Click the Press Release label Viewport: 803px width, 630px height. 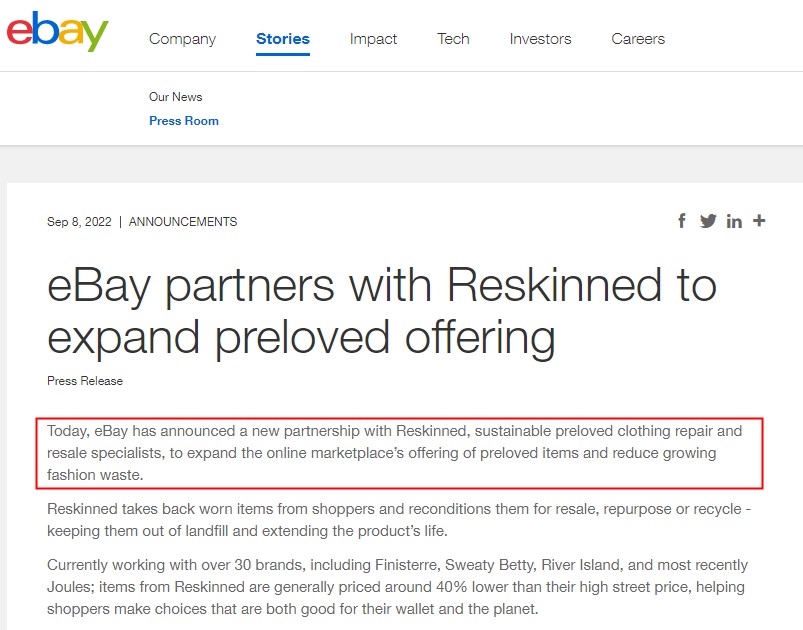85,381
